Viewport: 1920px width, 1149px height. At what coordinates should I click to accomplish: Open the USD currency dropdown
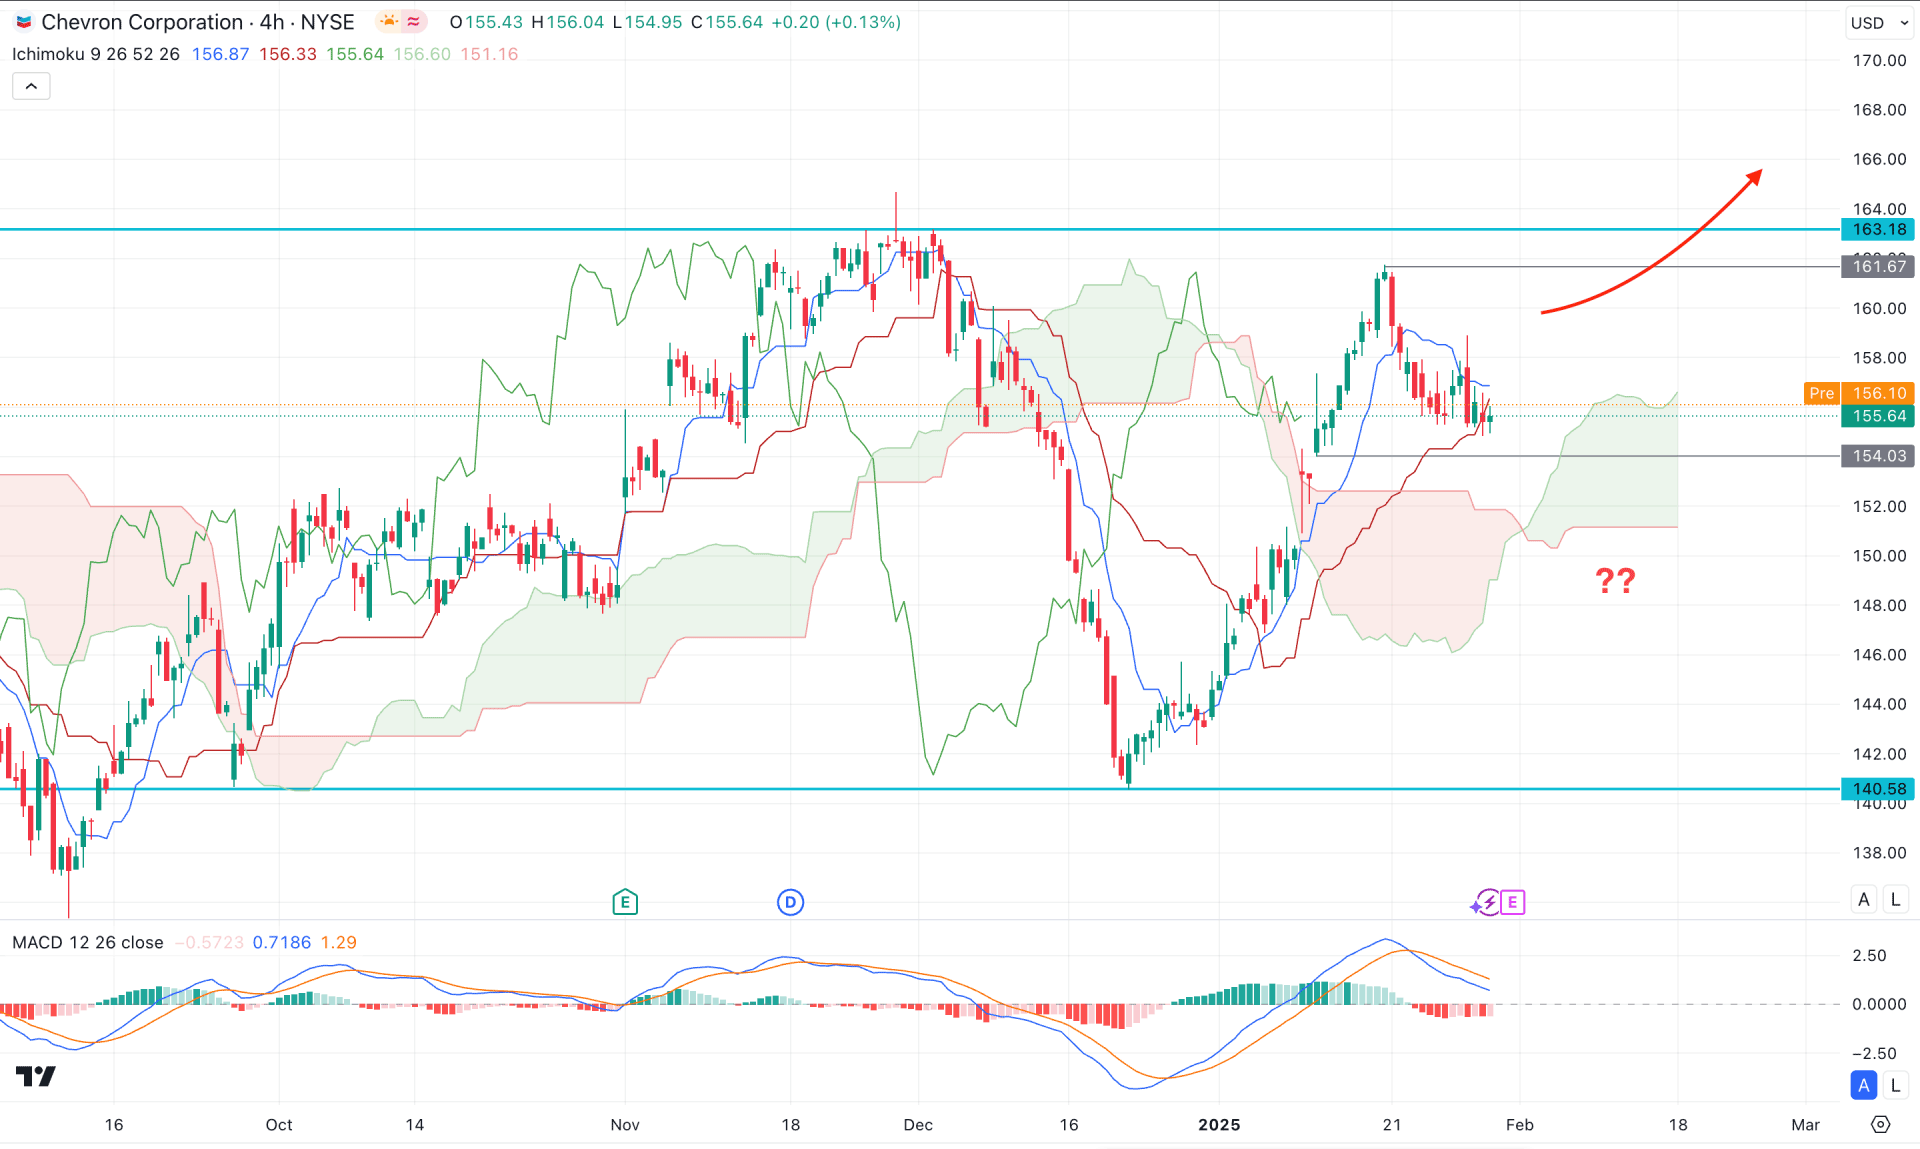(1879, 22)
